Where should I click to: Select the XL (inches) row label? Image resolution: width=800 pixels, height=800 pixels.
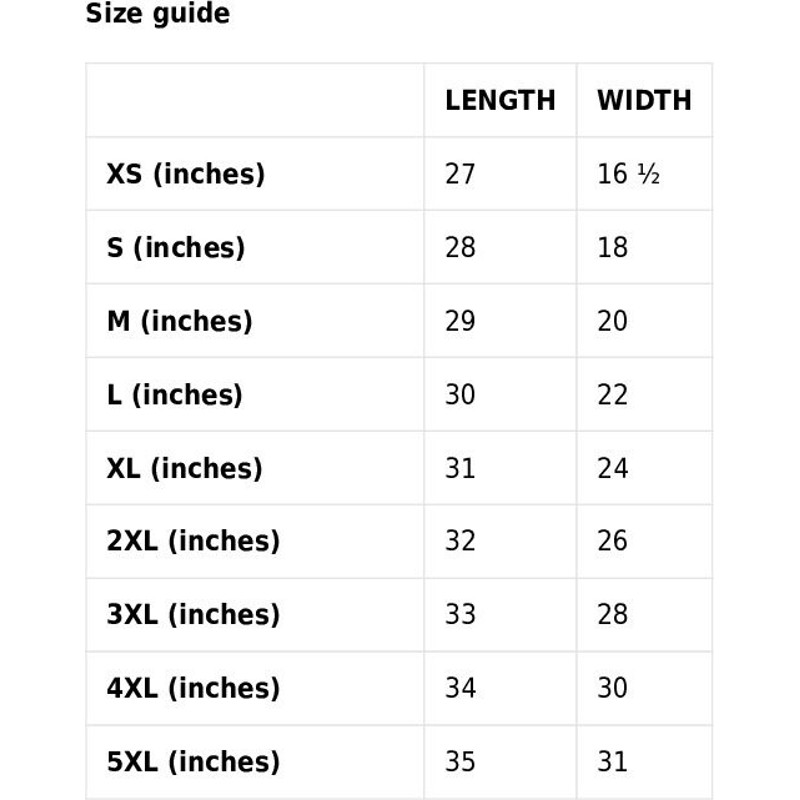coord(185,468)
